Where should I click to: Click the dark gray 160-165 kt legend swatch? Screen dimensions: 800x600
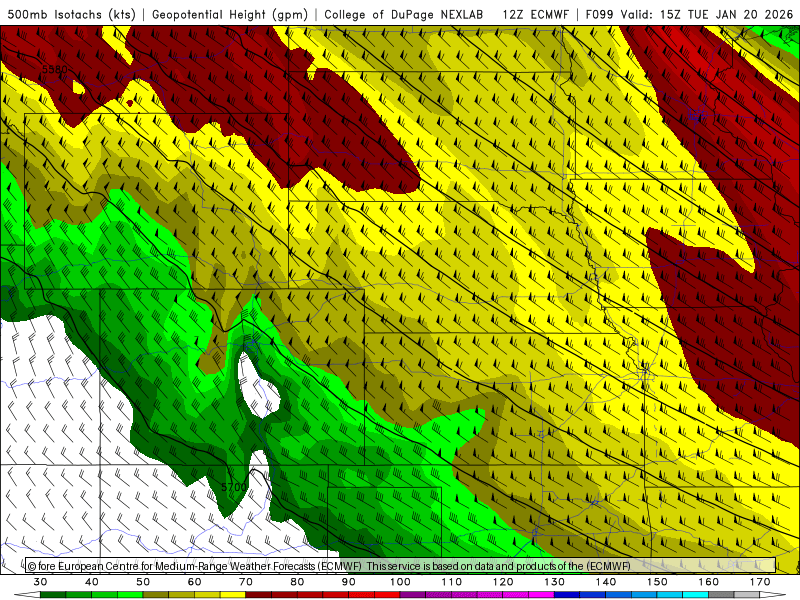click(x=721, y=595)
